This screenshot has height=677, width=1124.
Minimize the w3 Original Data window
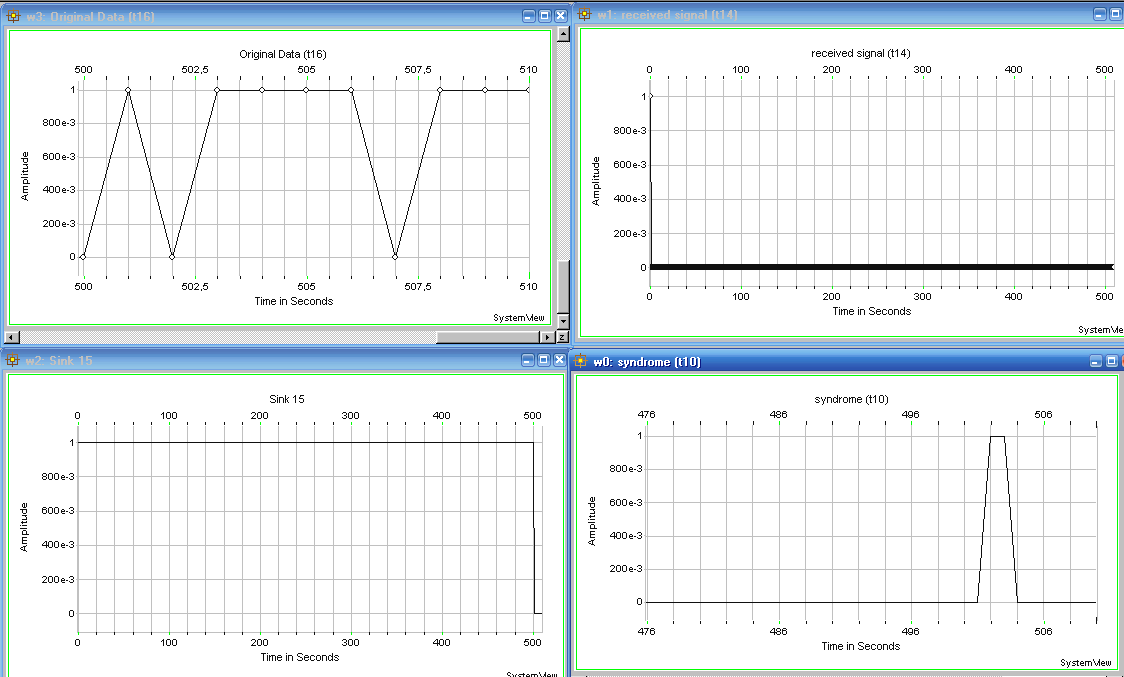pyautogui.click(x=528, y=16)
